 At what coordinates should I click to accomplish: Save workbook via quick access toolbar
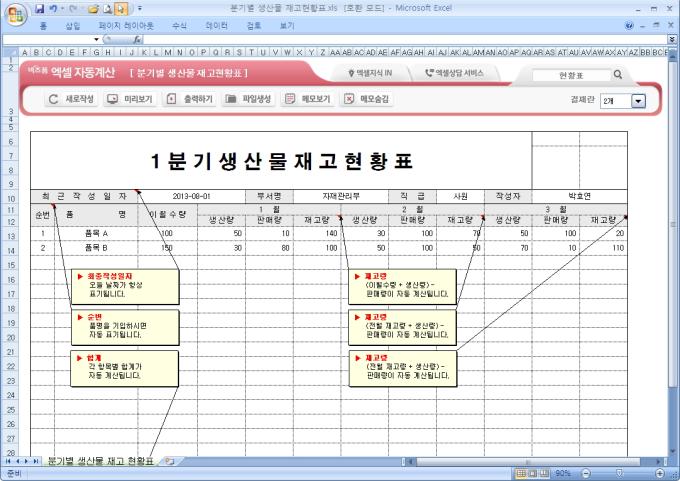pyautogui.click(x=39, y=8)
